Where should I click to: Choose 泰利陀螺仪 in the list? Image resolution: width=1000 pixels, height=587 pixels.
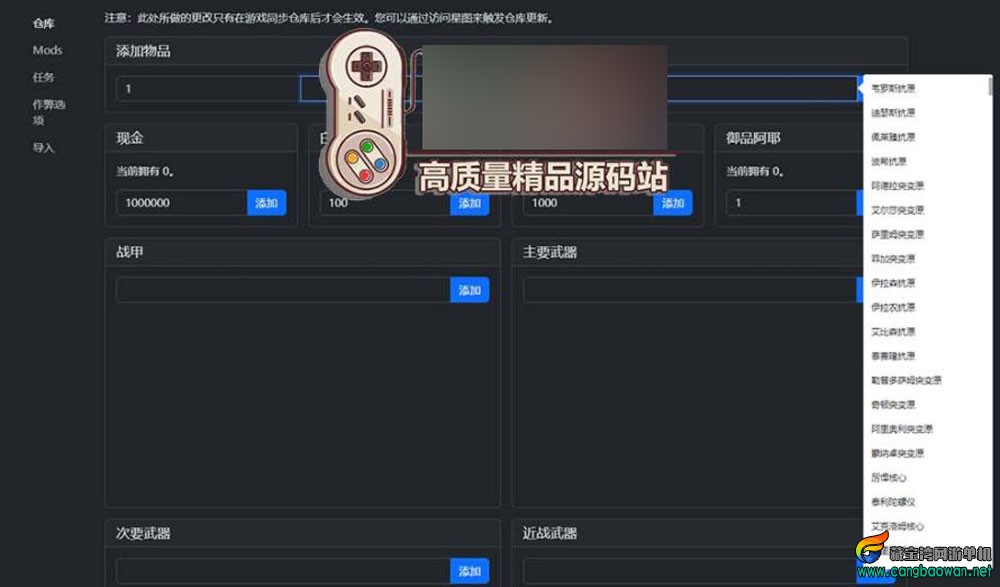point(895,502)
